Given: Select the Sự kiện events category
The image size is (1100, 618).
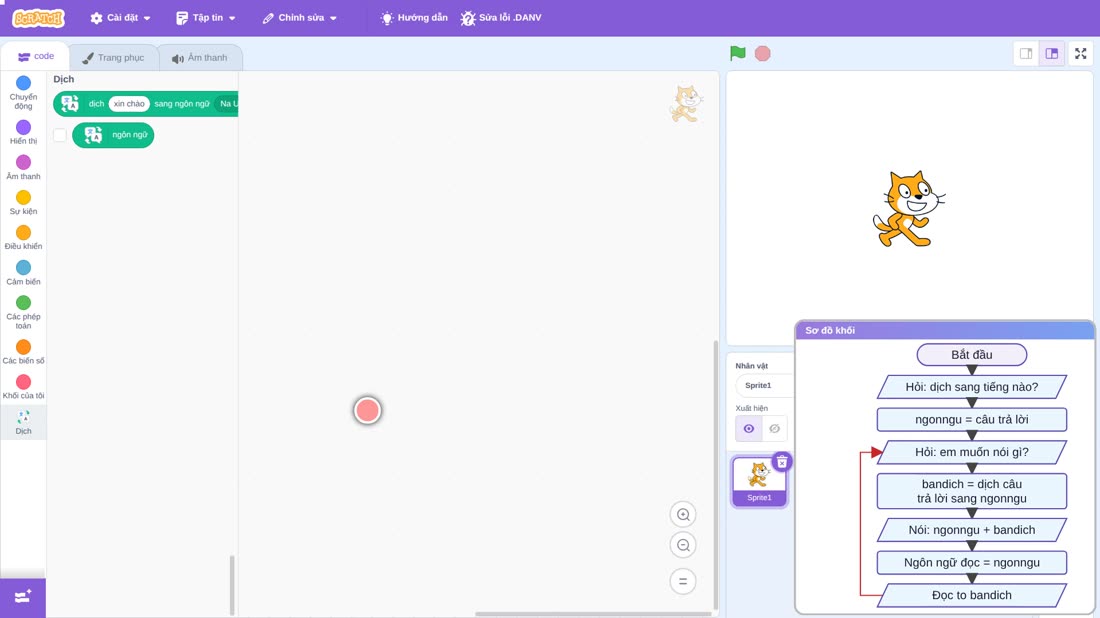Looking at the screenshot, I should [23, 203].
